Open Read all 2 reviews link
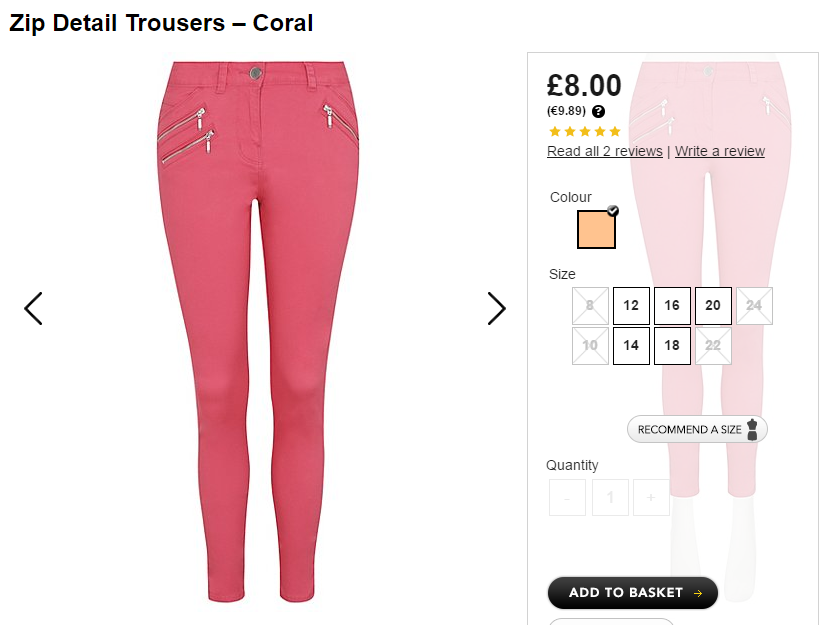 (605, 152)
